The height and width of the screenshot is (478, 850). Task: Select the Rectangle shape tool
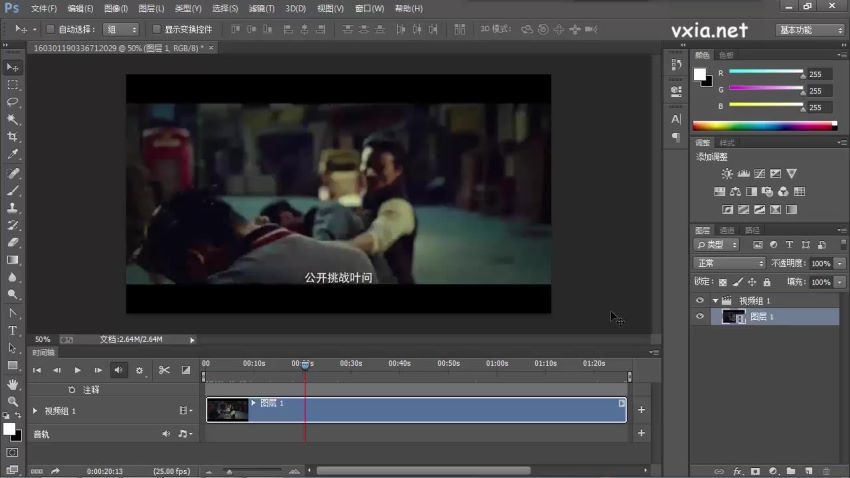[12, 365]
